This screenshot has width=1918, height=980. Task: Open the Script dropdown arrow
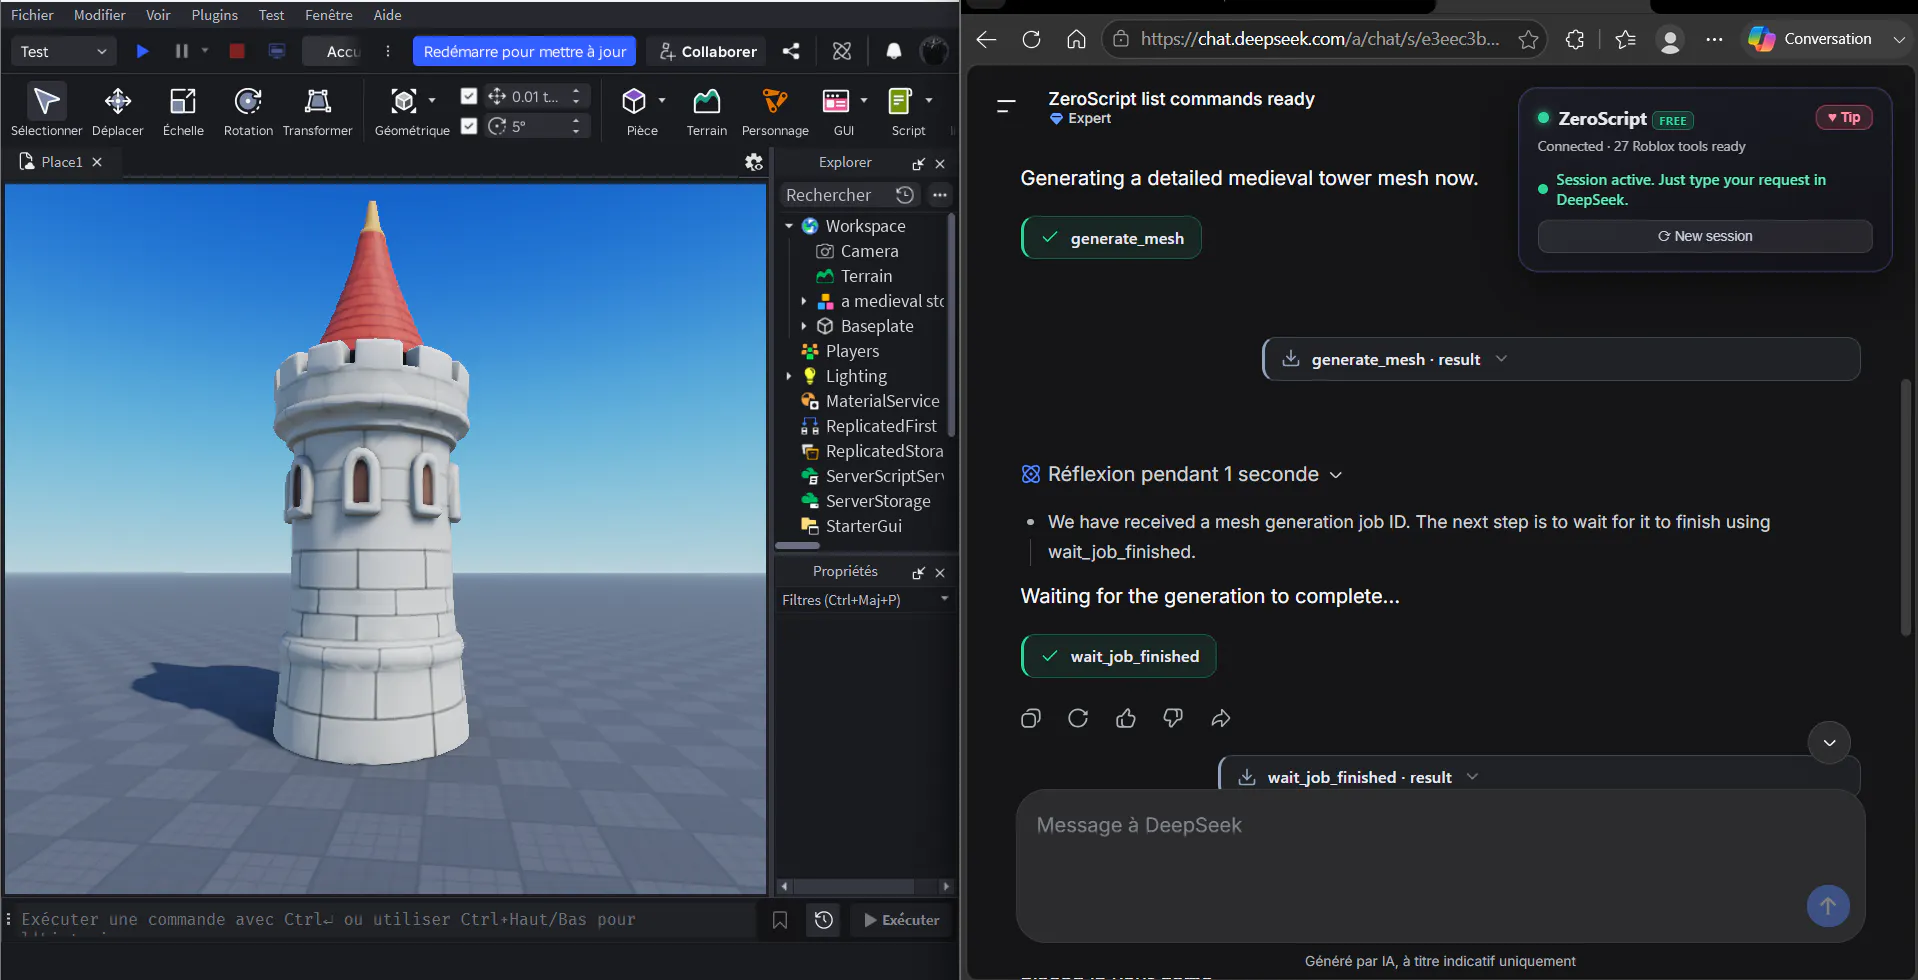click(929, 100)
